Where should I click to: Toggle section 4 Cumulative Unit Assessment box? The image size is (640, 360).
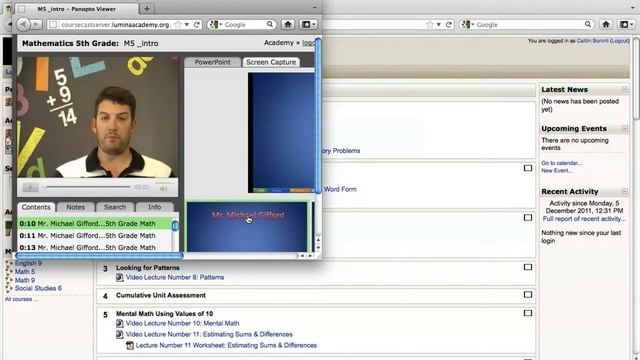click(528, 295)
